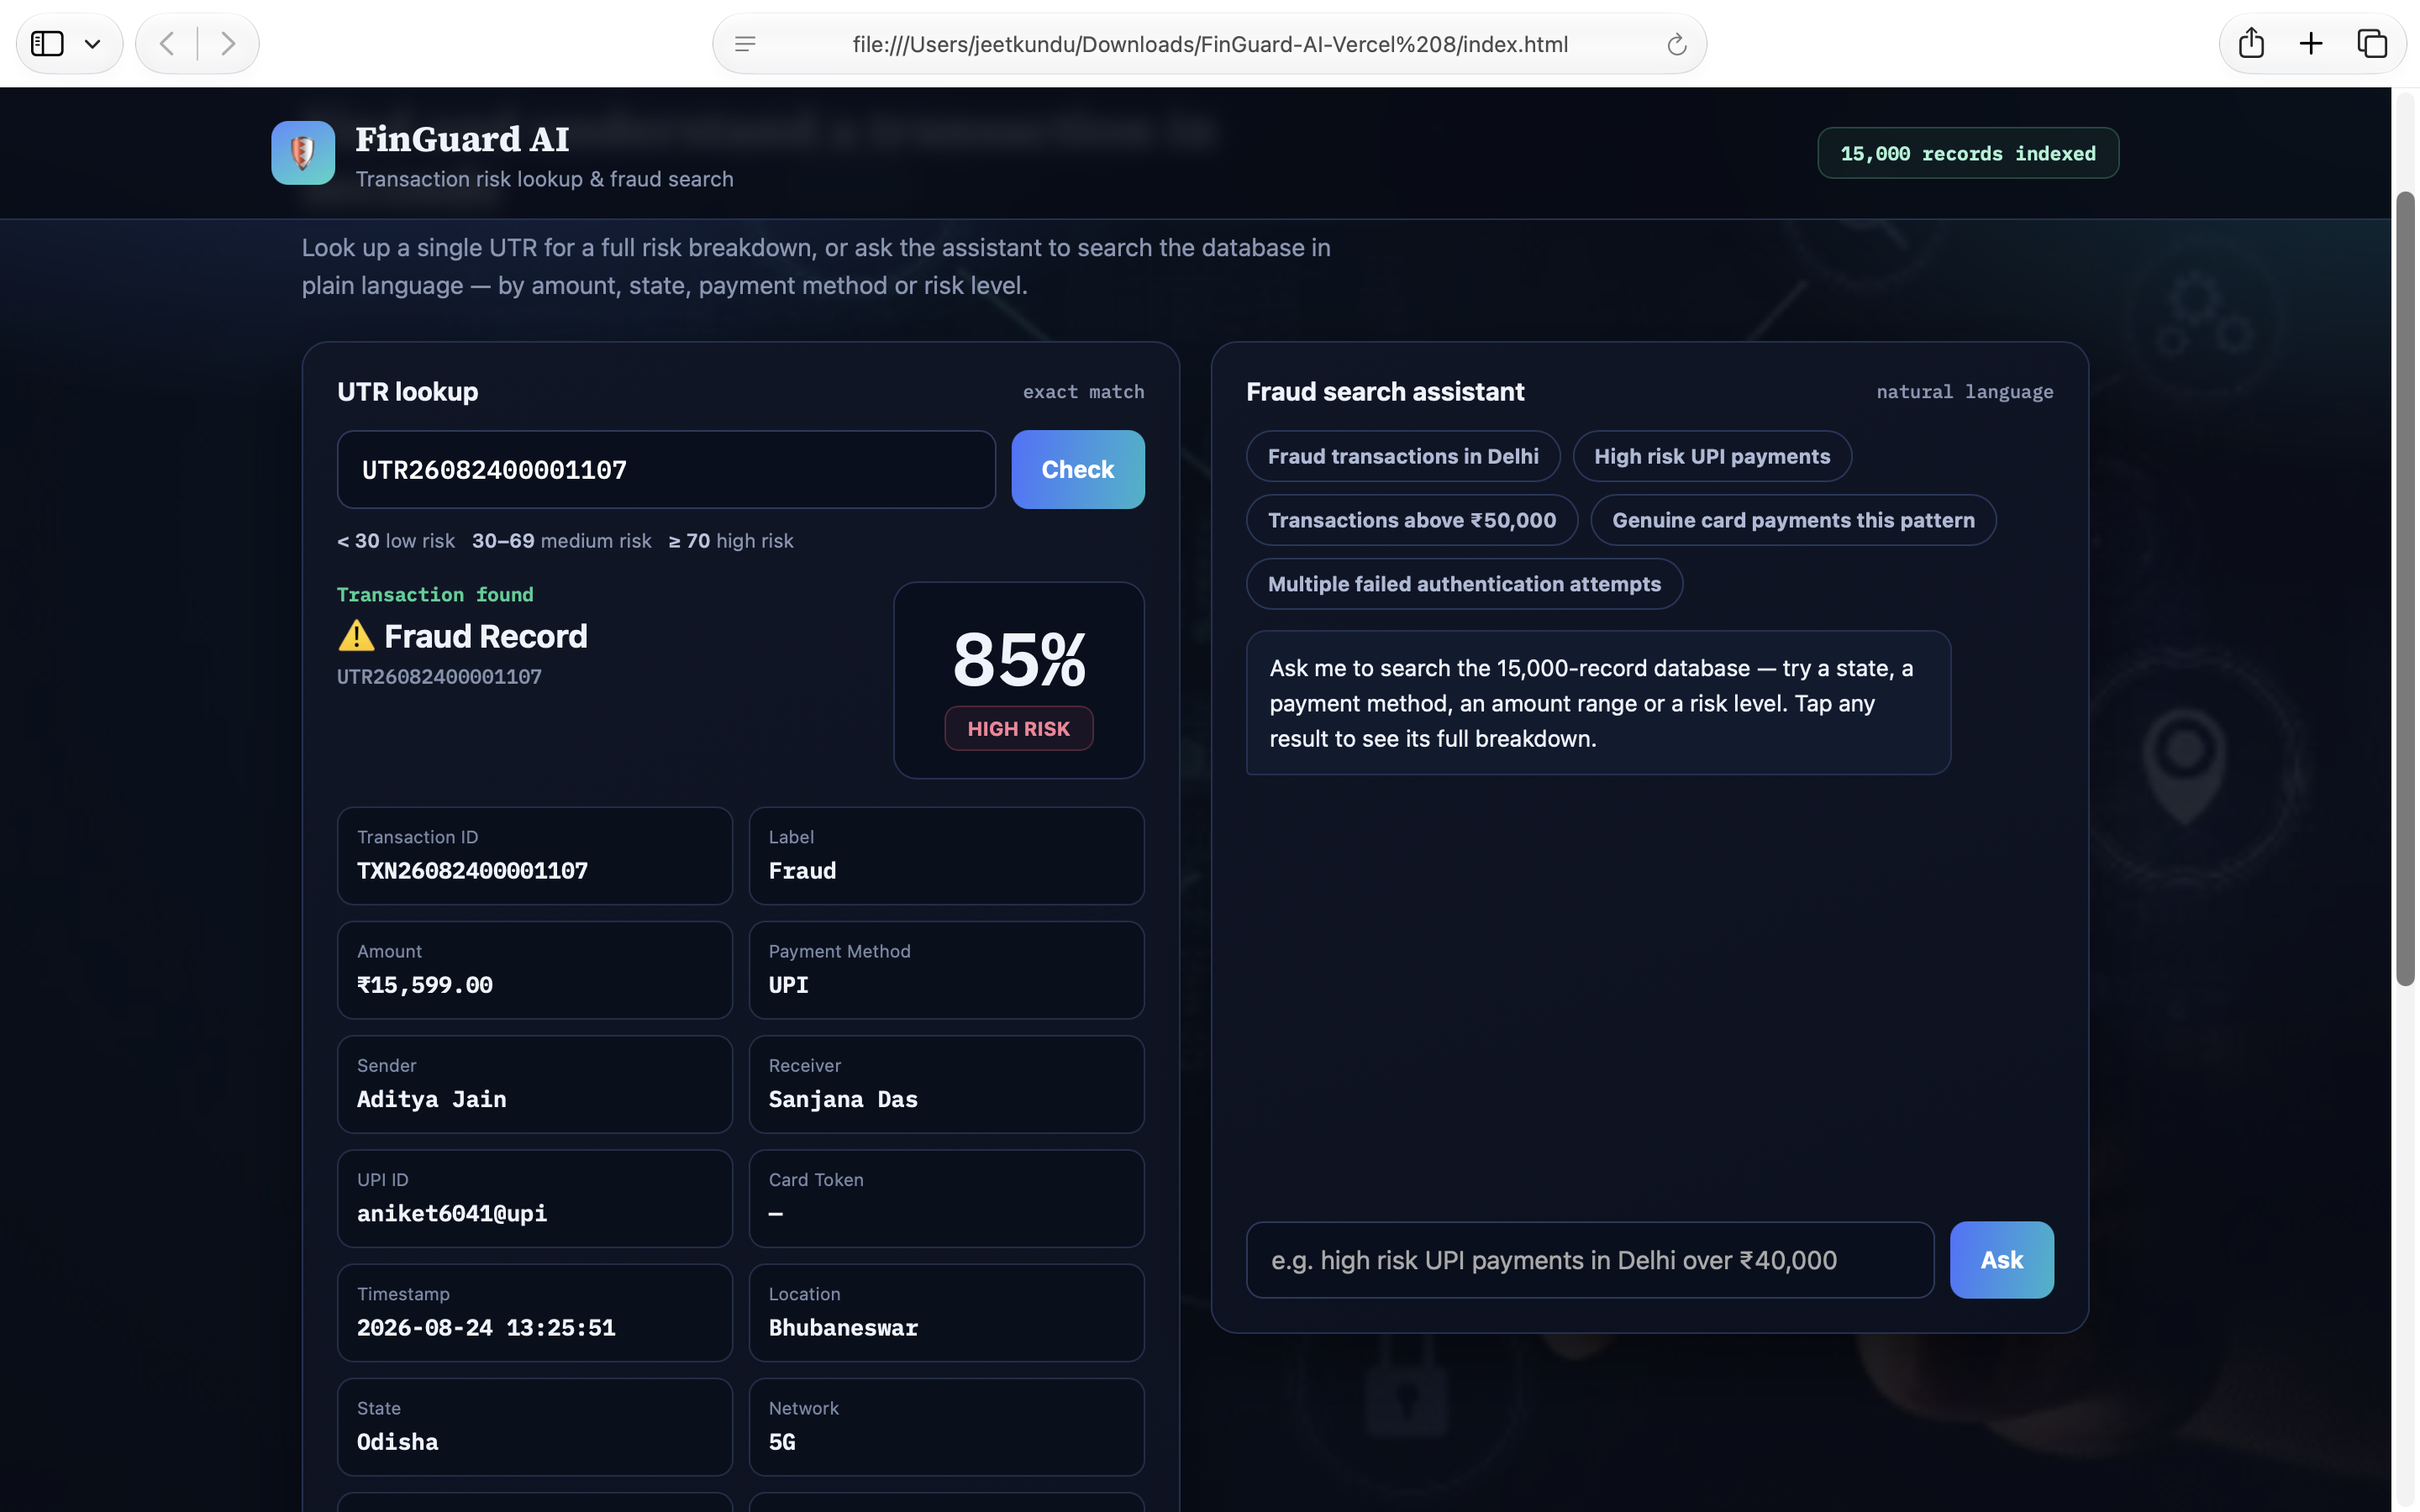Select the "Fraud transactions in Delhi" chip
The height and width of the screenshot is (1512, 2420).
tap(1403, 456)
